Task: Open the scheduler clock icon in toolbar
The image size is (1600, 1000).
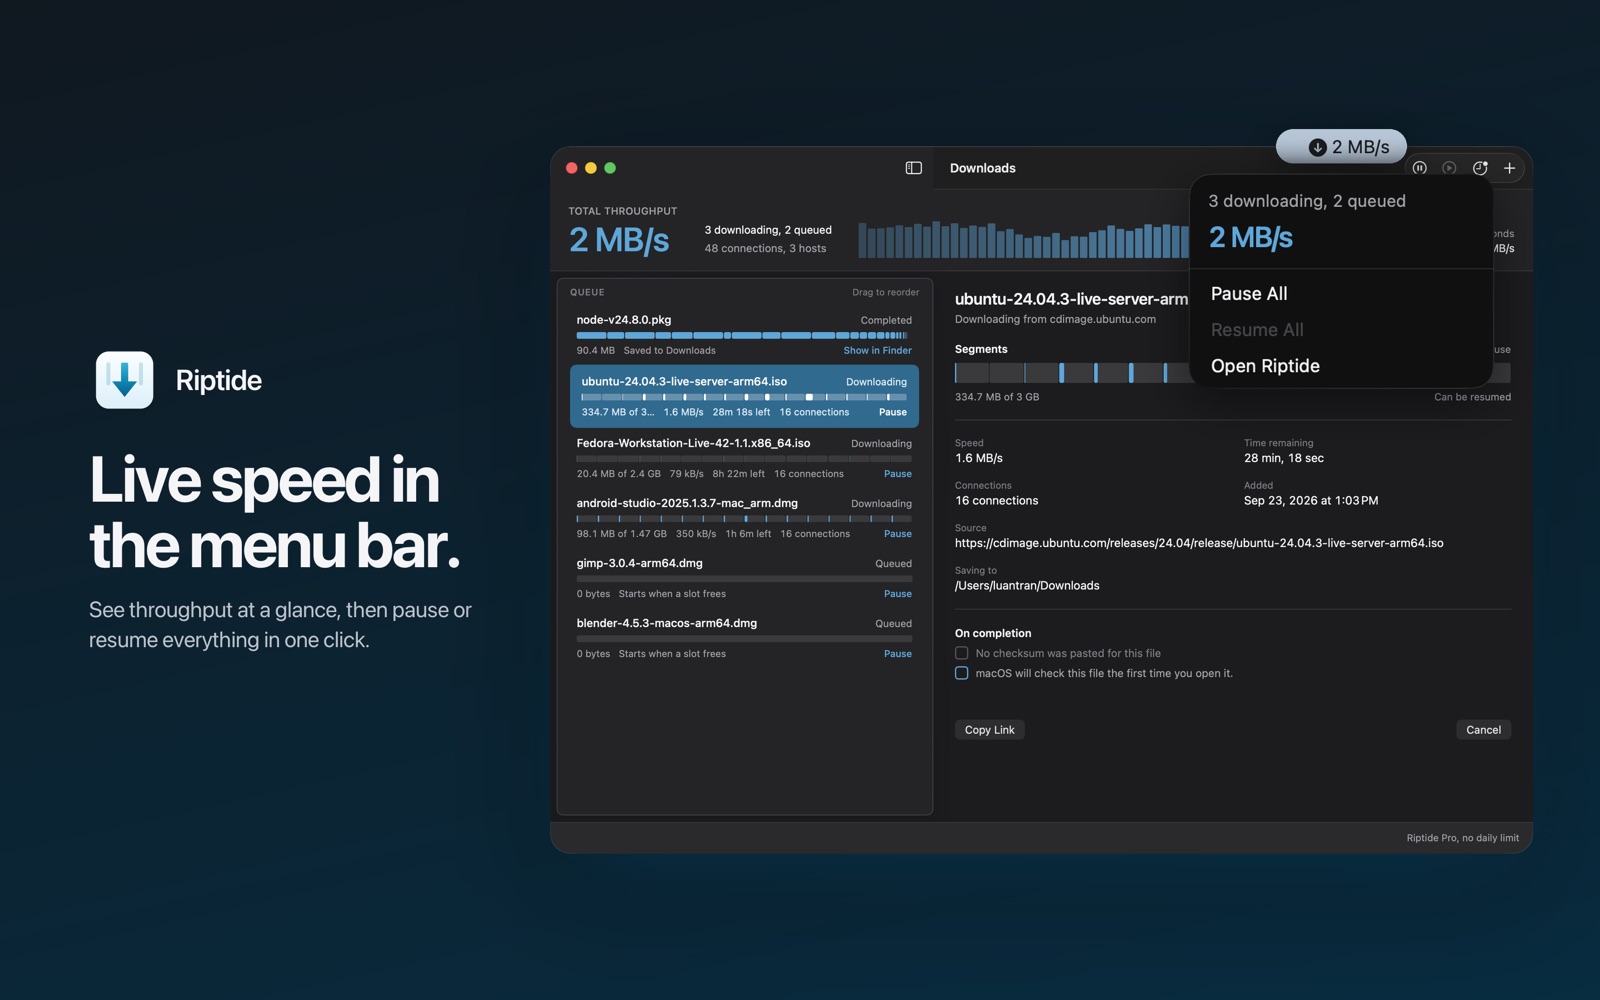Action: [1480, 168]
